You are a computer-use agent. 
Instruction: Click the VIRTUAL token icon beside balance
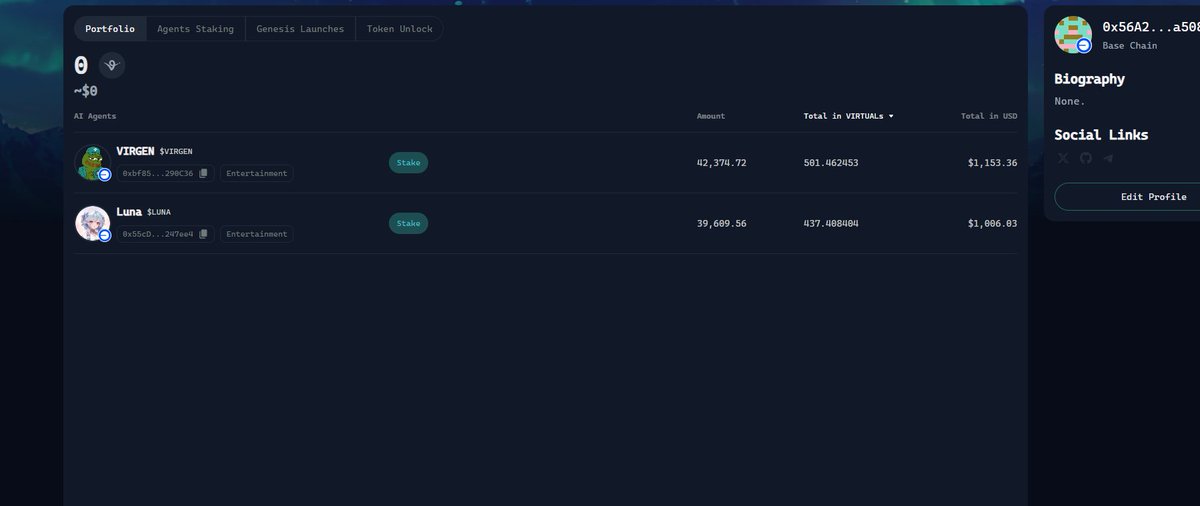coord(112,65)
